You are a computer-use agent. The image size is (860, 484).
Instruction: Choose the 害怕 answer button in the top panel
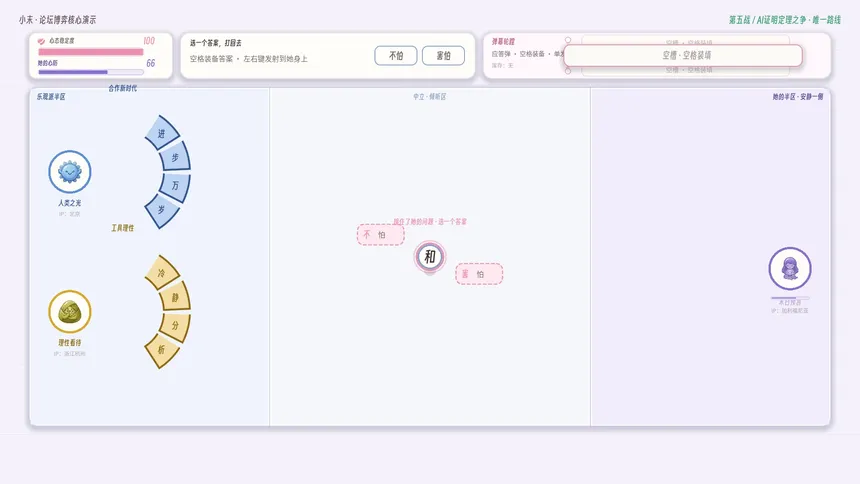pos(443,55)
